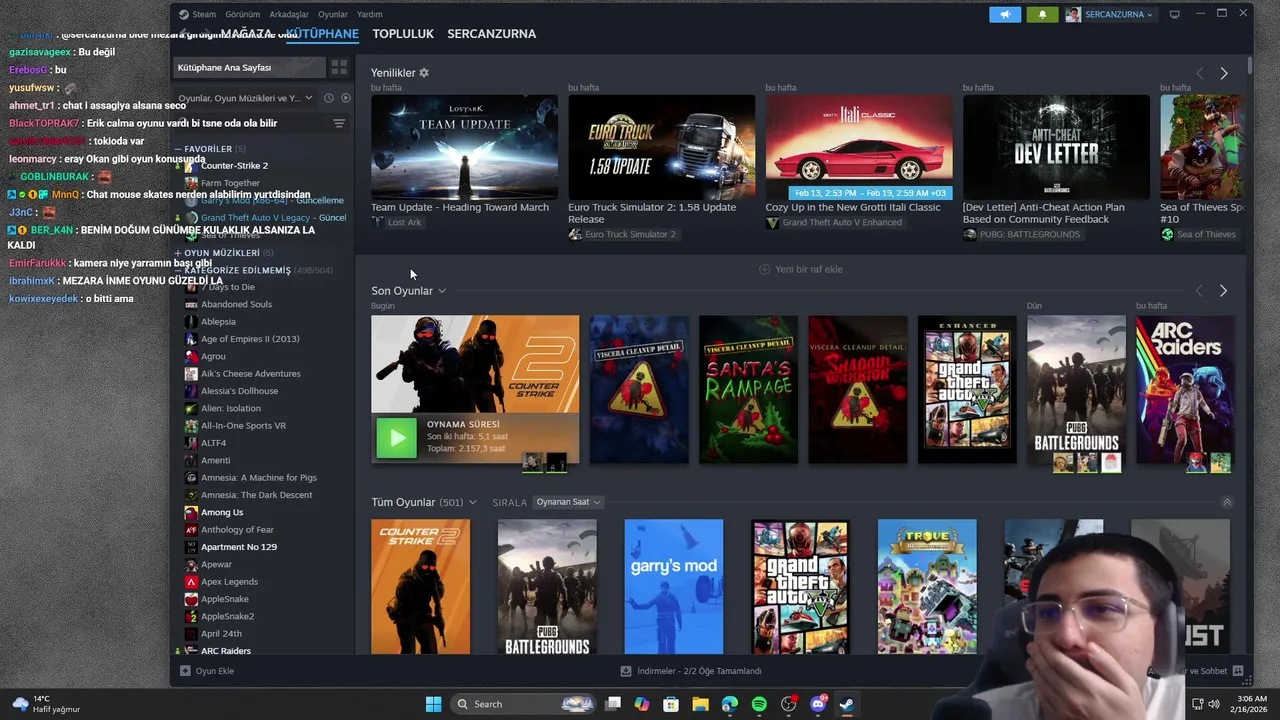
Task: Click plus icon beside Oyun Ekle
Action: coord(185,671)
